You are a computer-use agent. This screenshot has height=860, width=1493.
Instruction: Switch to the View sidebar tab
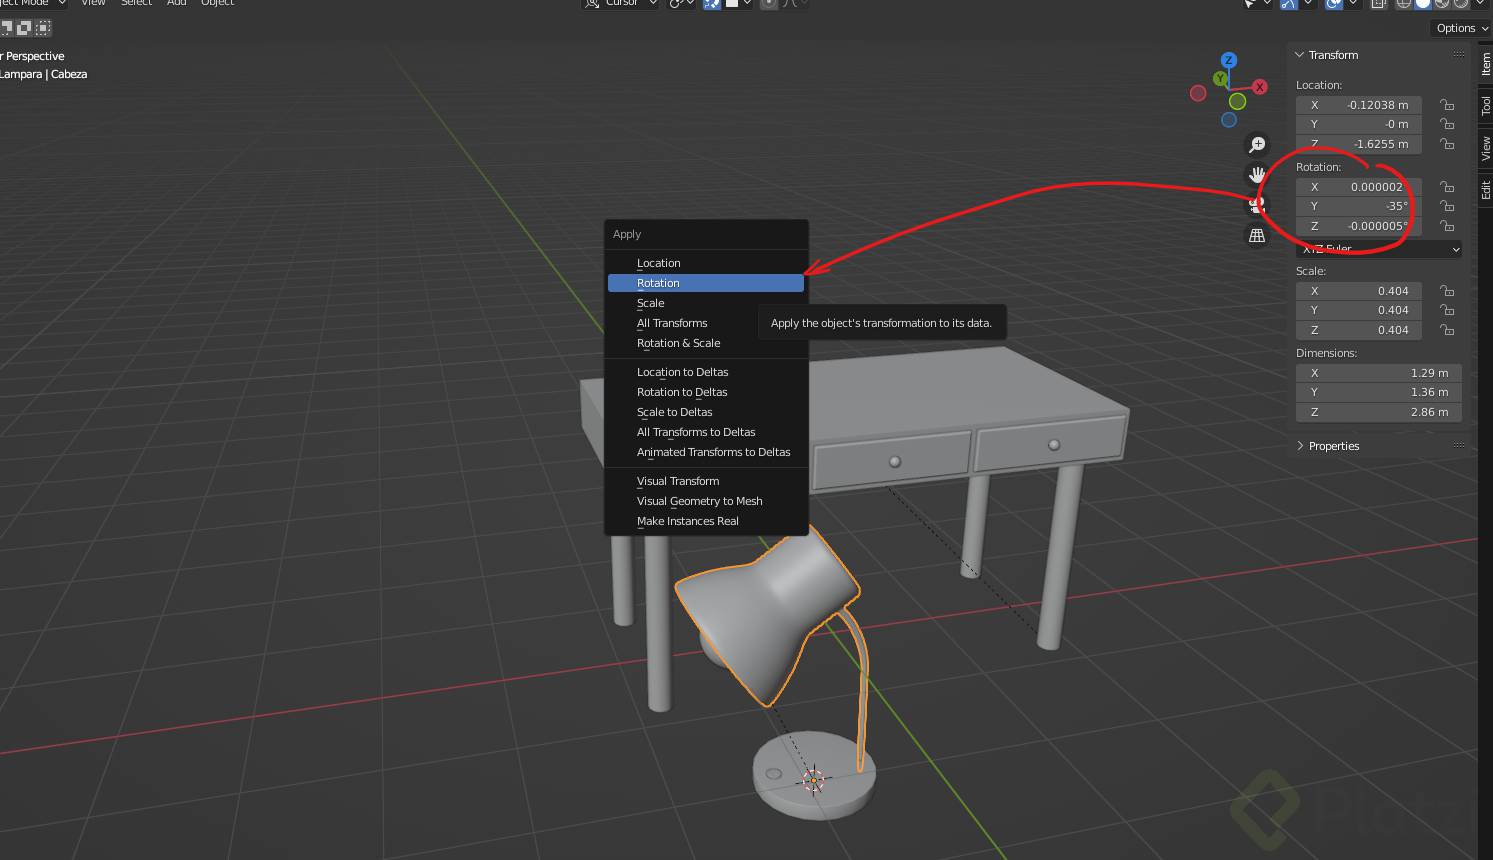point(1485,148)
